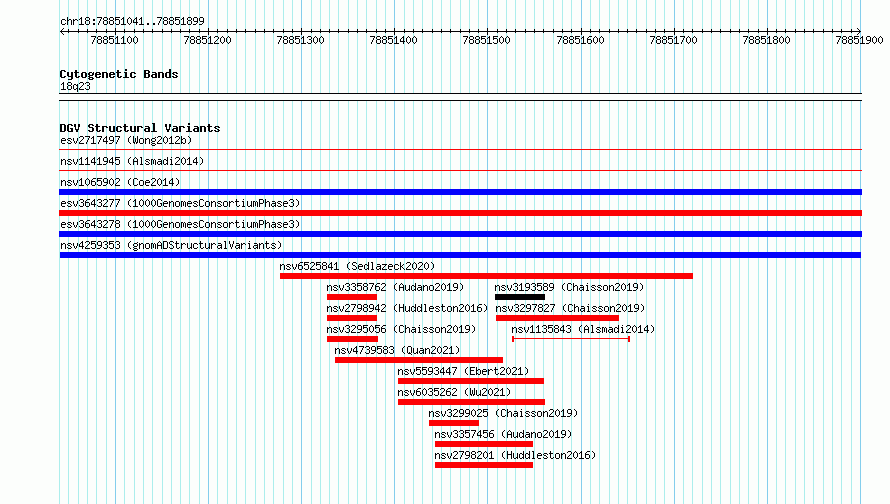Click the left arrow end of ruler
Screen dimensions: 890x504
pyautogui.click(x=62, y=31)
